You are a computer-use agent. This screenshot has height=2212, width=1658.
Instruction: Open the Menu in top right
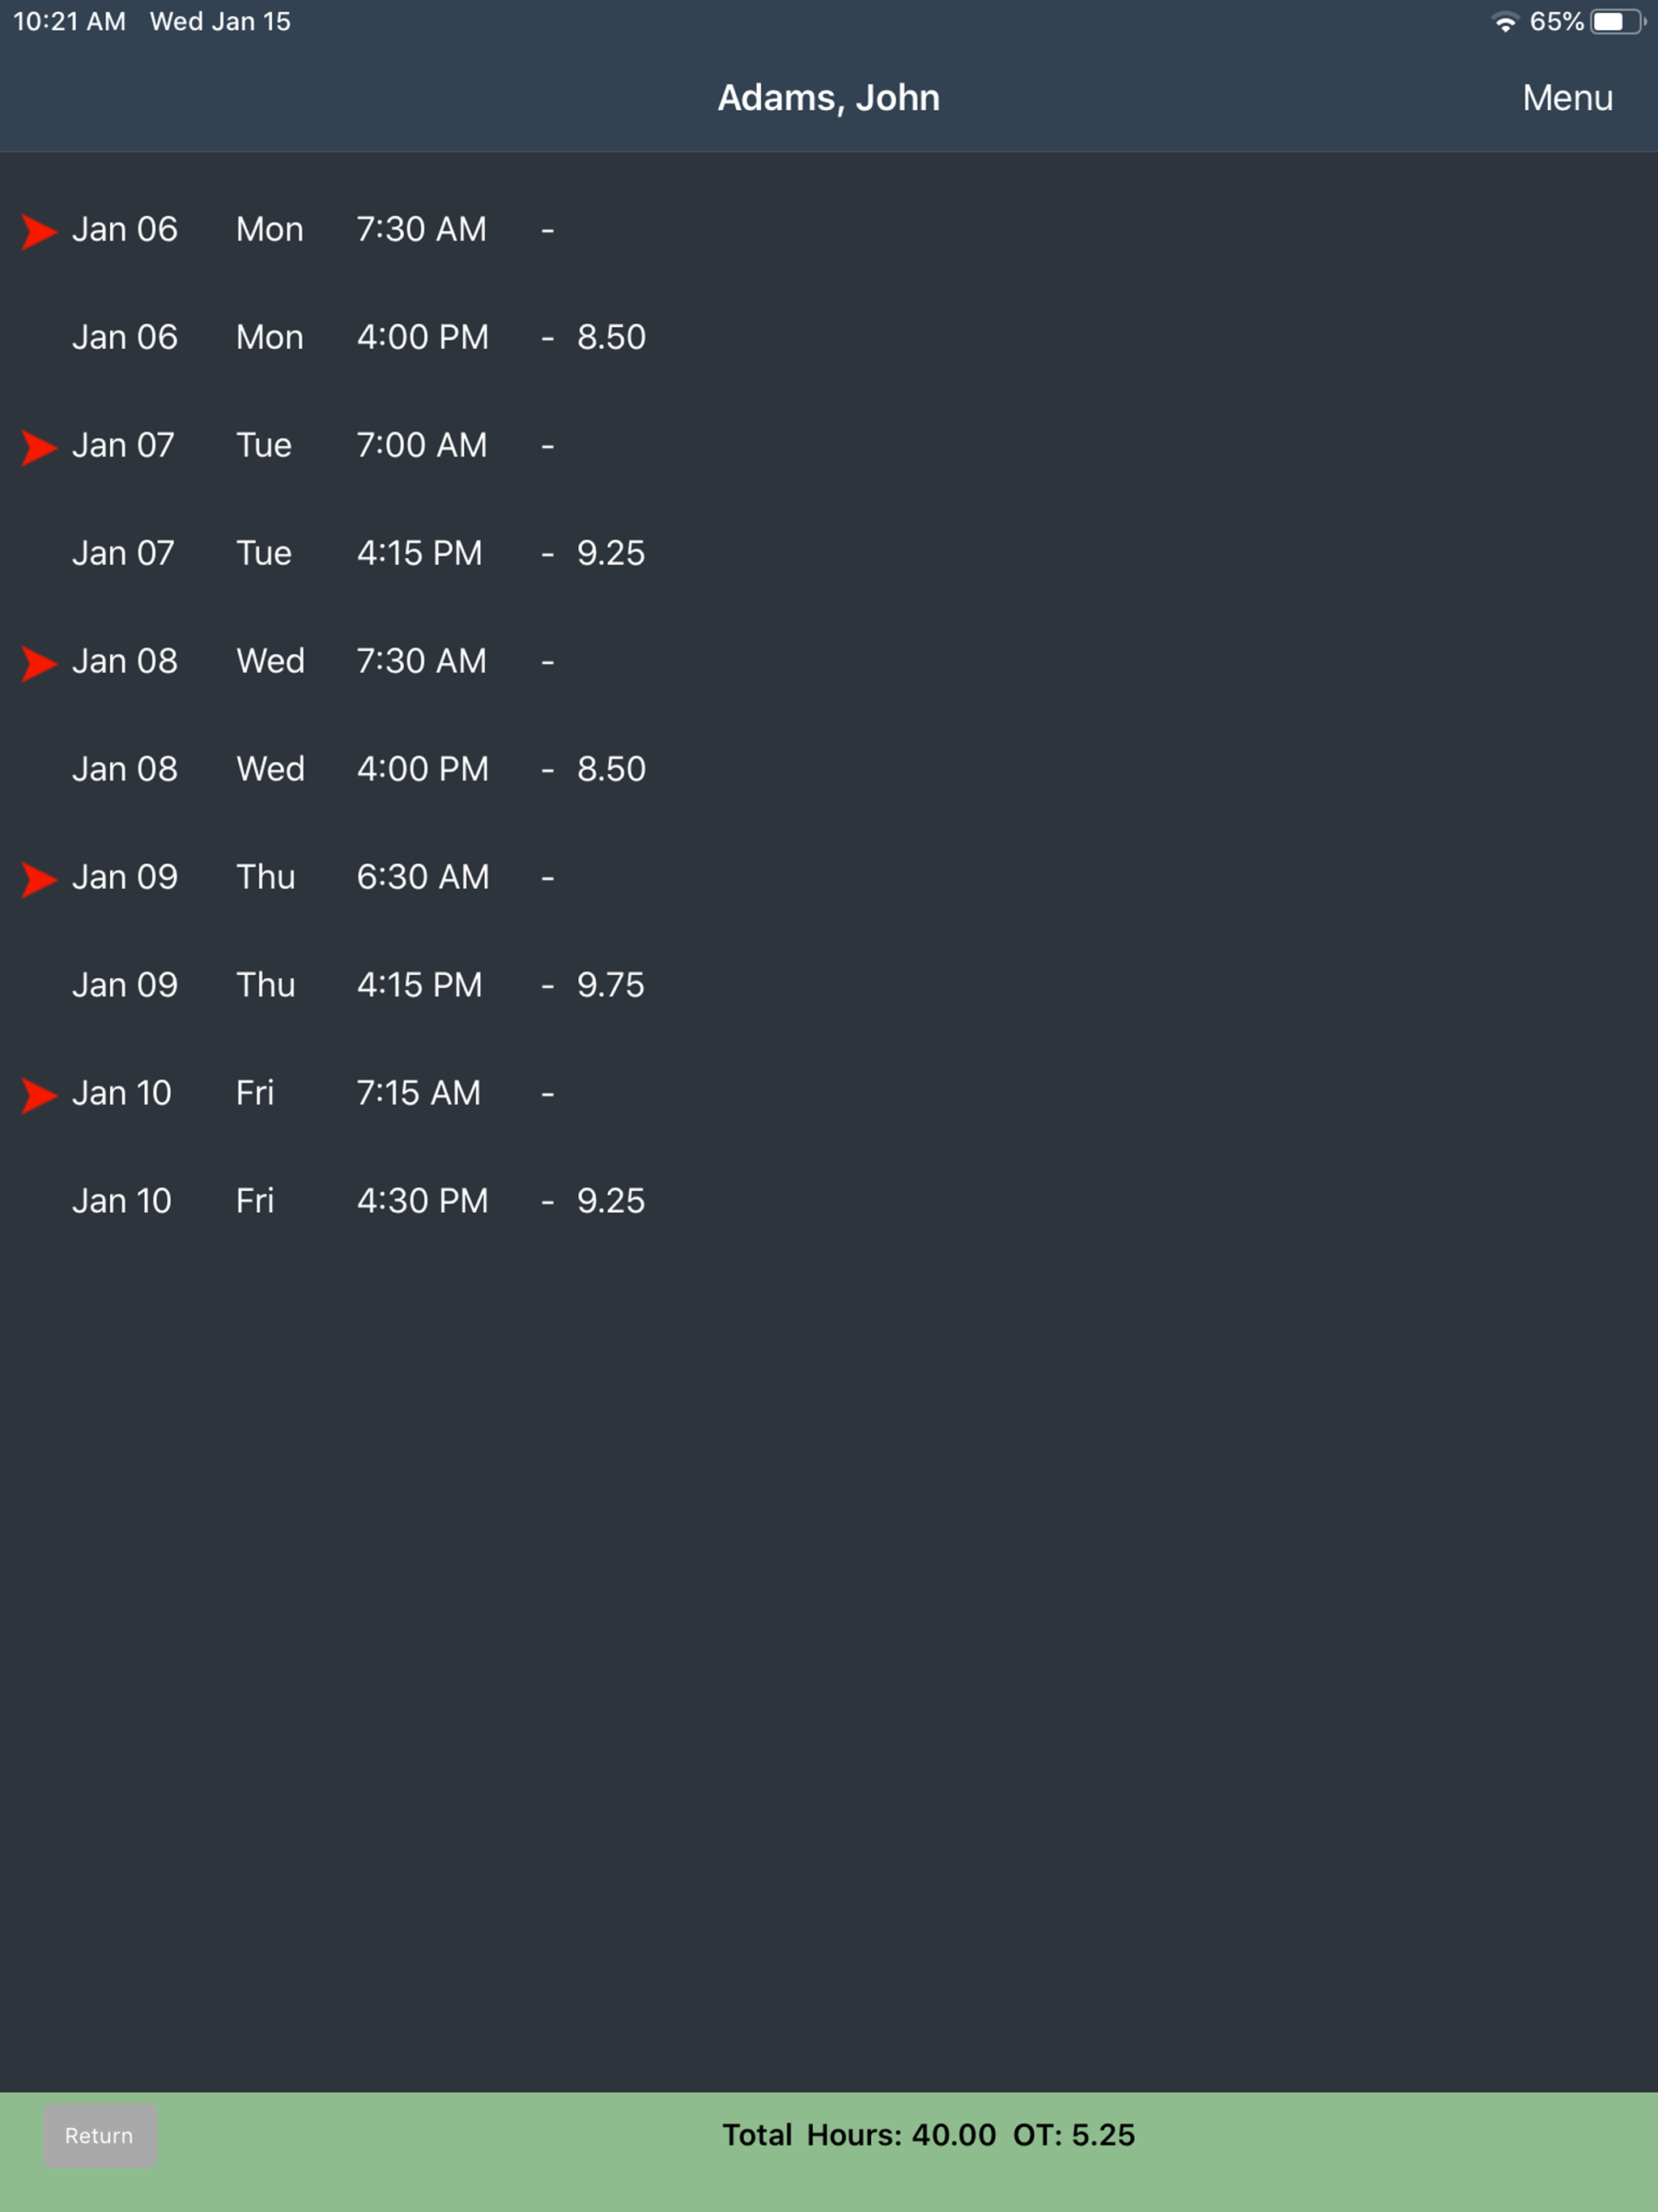(x=1567, y=98)
